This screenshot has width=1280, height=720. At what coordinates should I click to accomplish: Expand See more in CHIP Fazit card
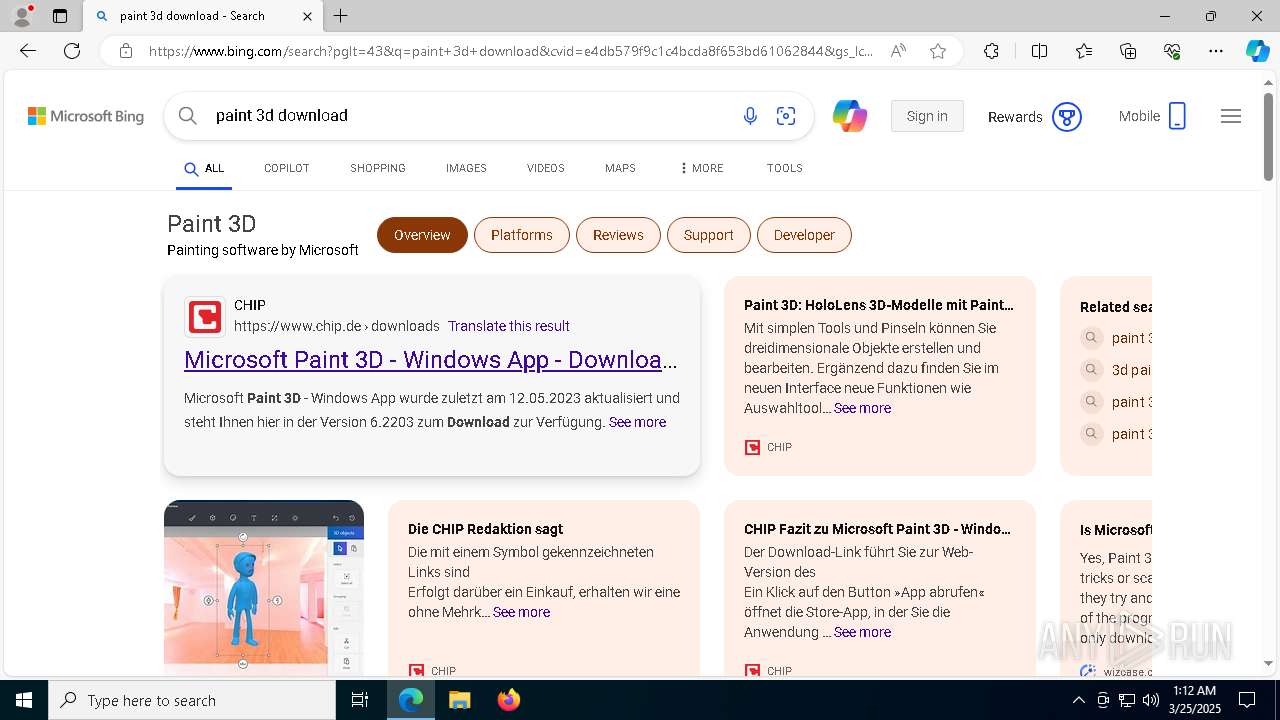click(x=862, y=632)
